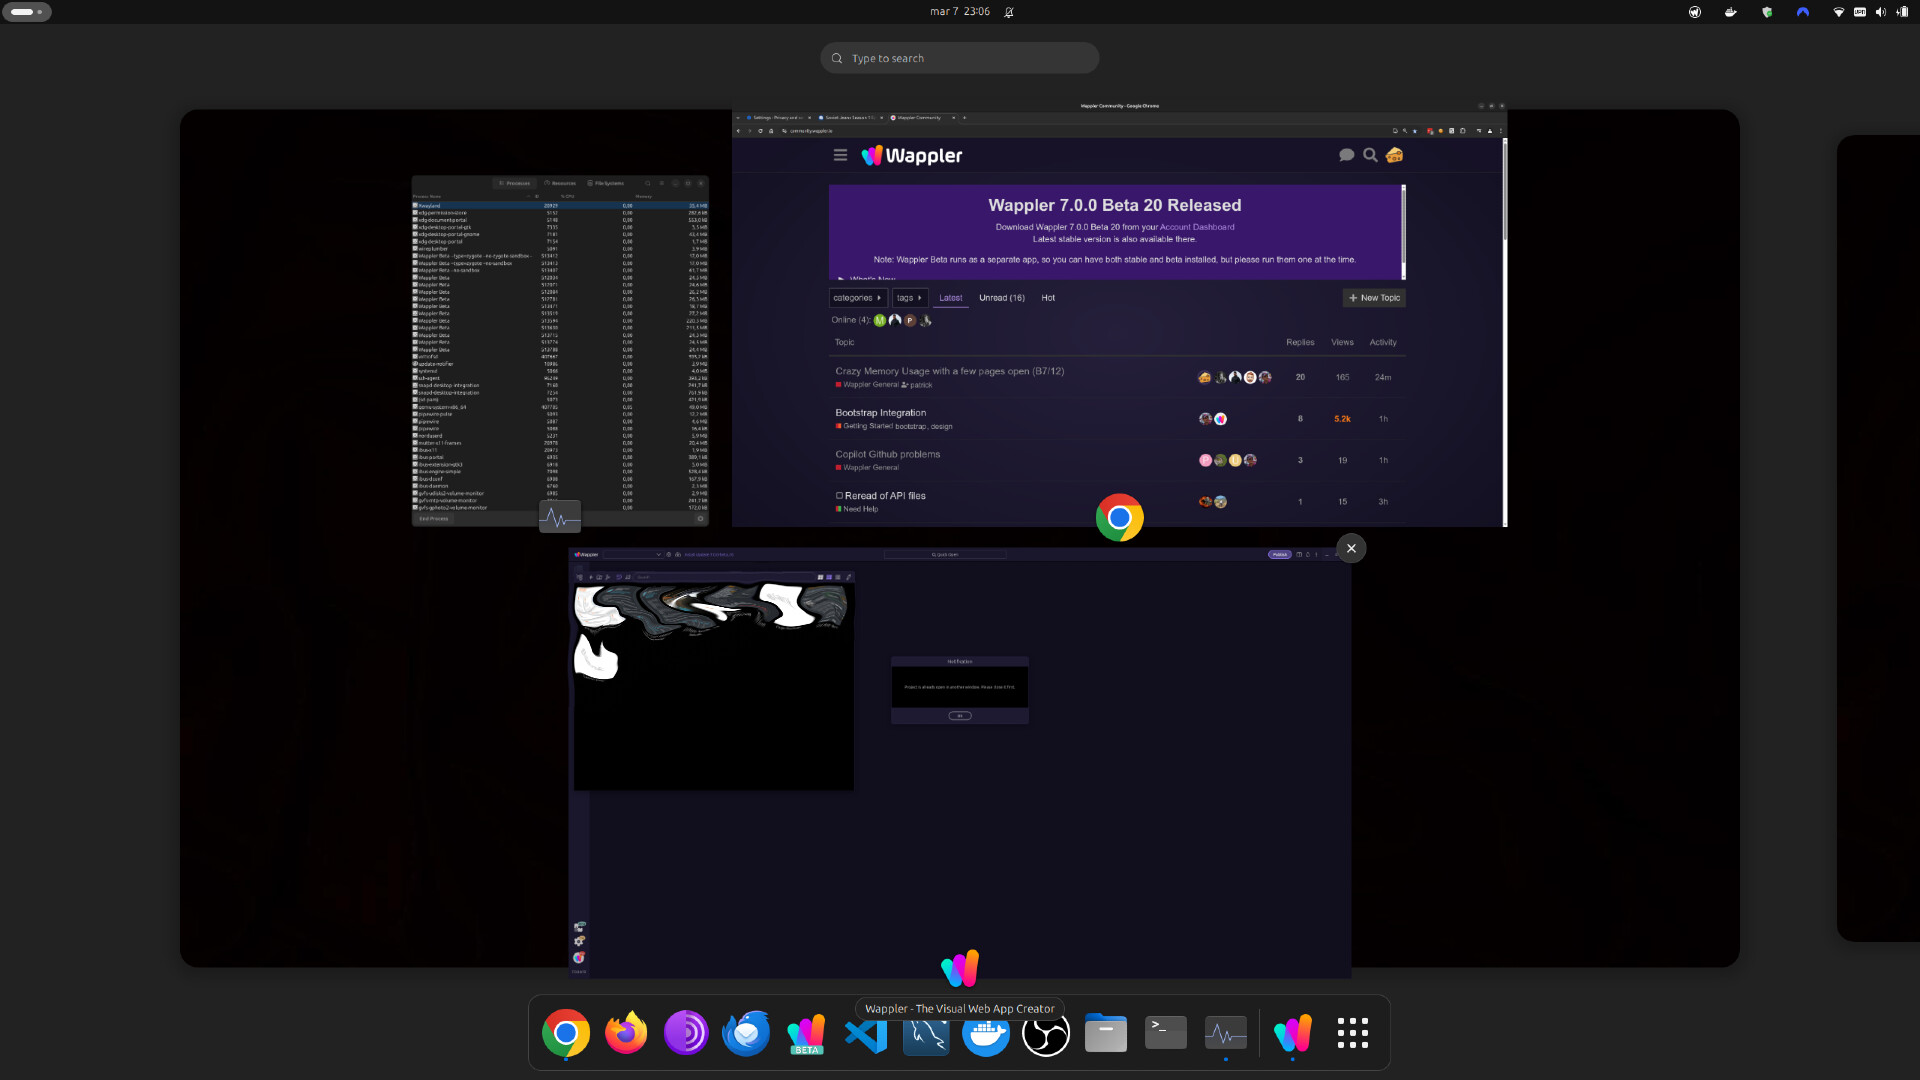This screenshot has width=1920, height=1080.
Task: Launch Firefox from the dock
Action: click(x=626, y=1033)
